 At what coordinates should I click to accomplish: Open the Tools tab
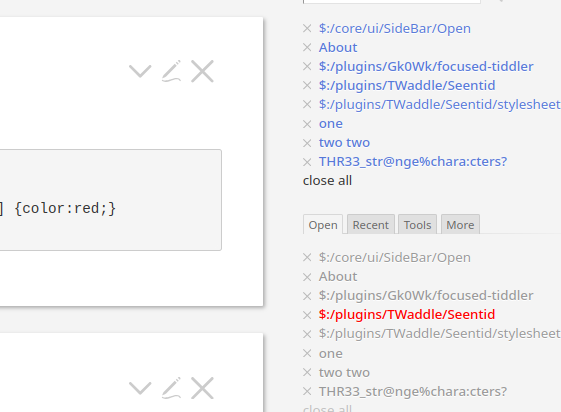pyautogui.click(x=417, y=225)
